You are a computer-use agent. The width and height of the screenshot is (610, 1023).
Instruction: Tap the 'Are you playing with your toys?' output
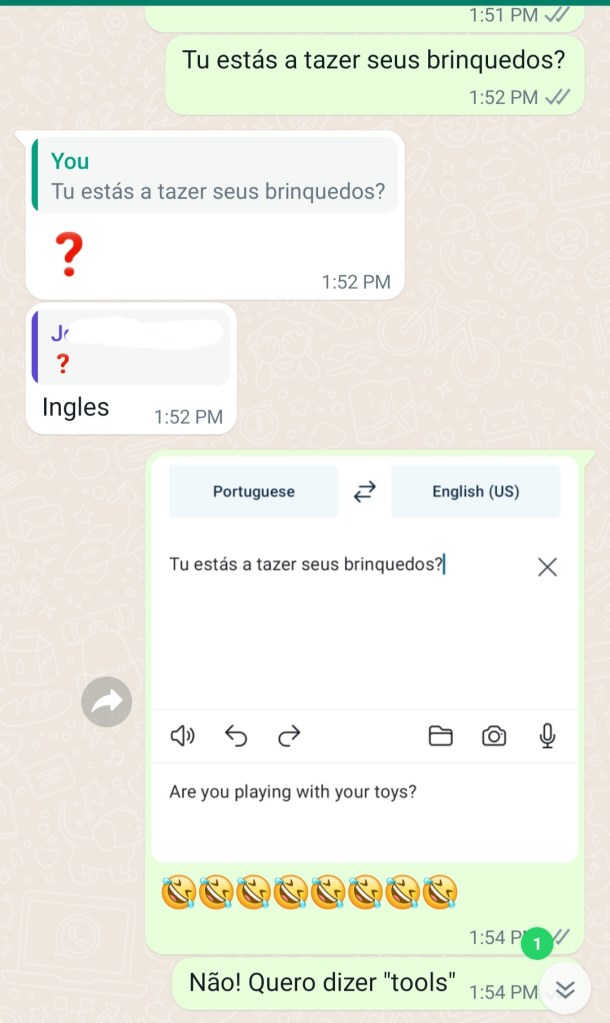(x=293, y=792)
